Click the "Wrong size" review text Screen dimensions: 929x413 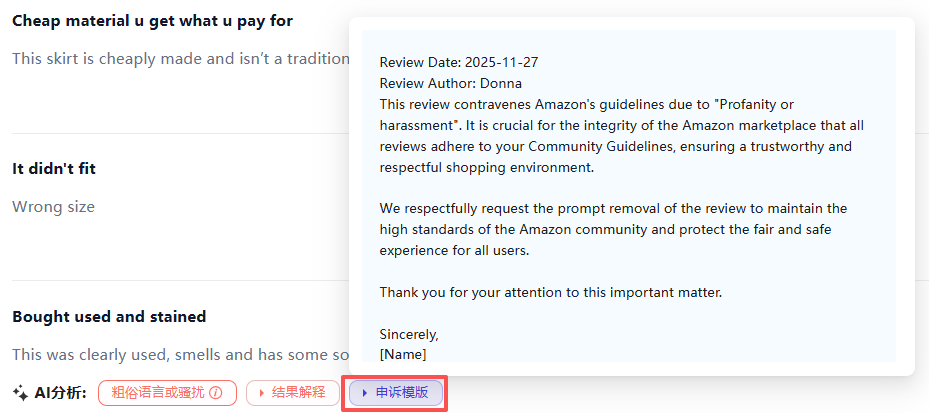click(x=53, y=207)
